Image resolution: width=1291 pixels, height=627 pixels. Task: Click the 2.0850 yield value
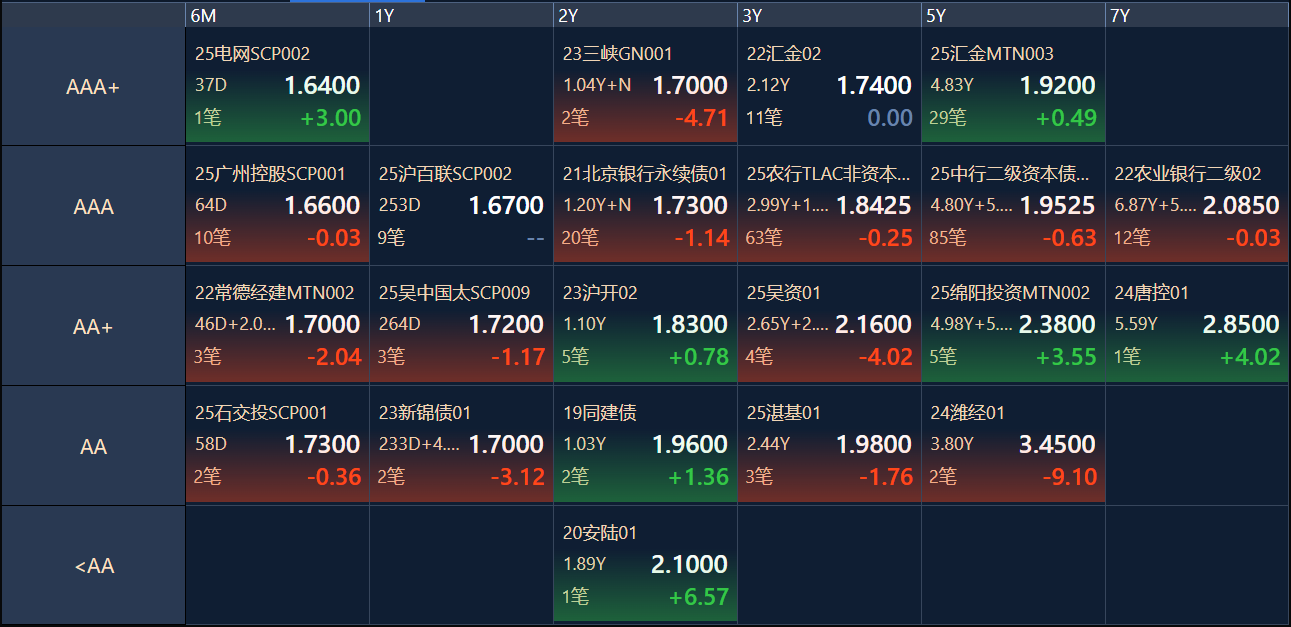point(1241,205)
